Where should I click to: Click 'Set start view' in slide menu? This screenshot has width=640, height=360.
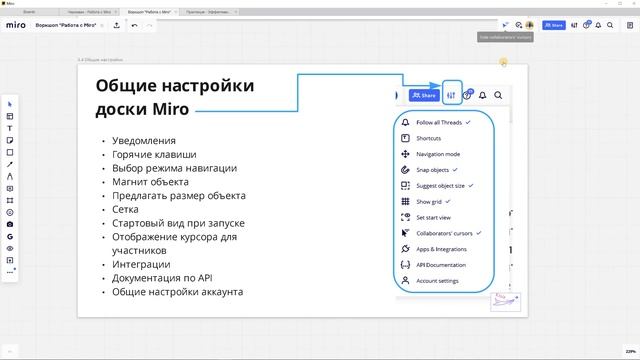click(x=433, y=218)
